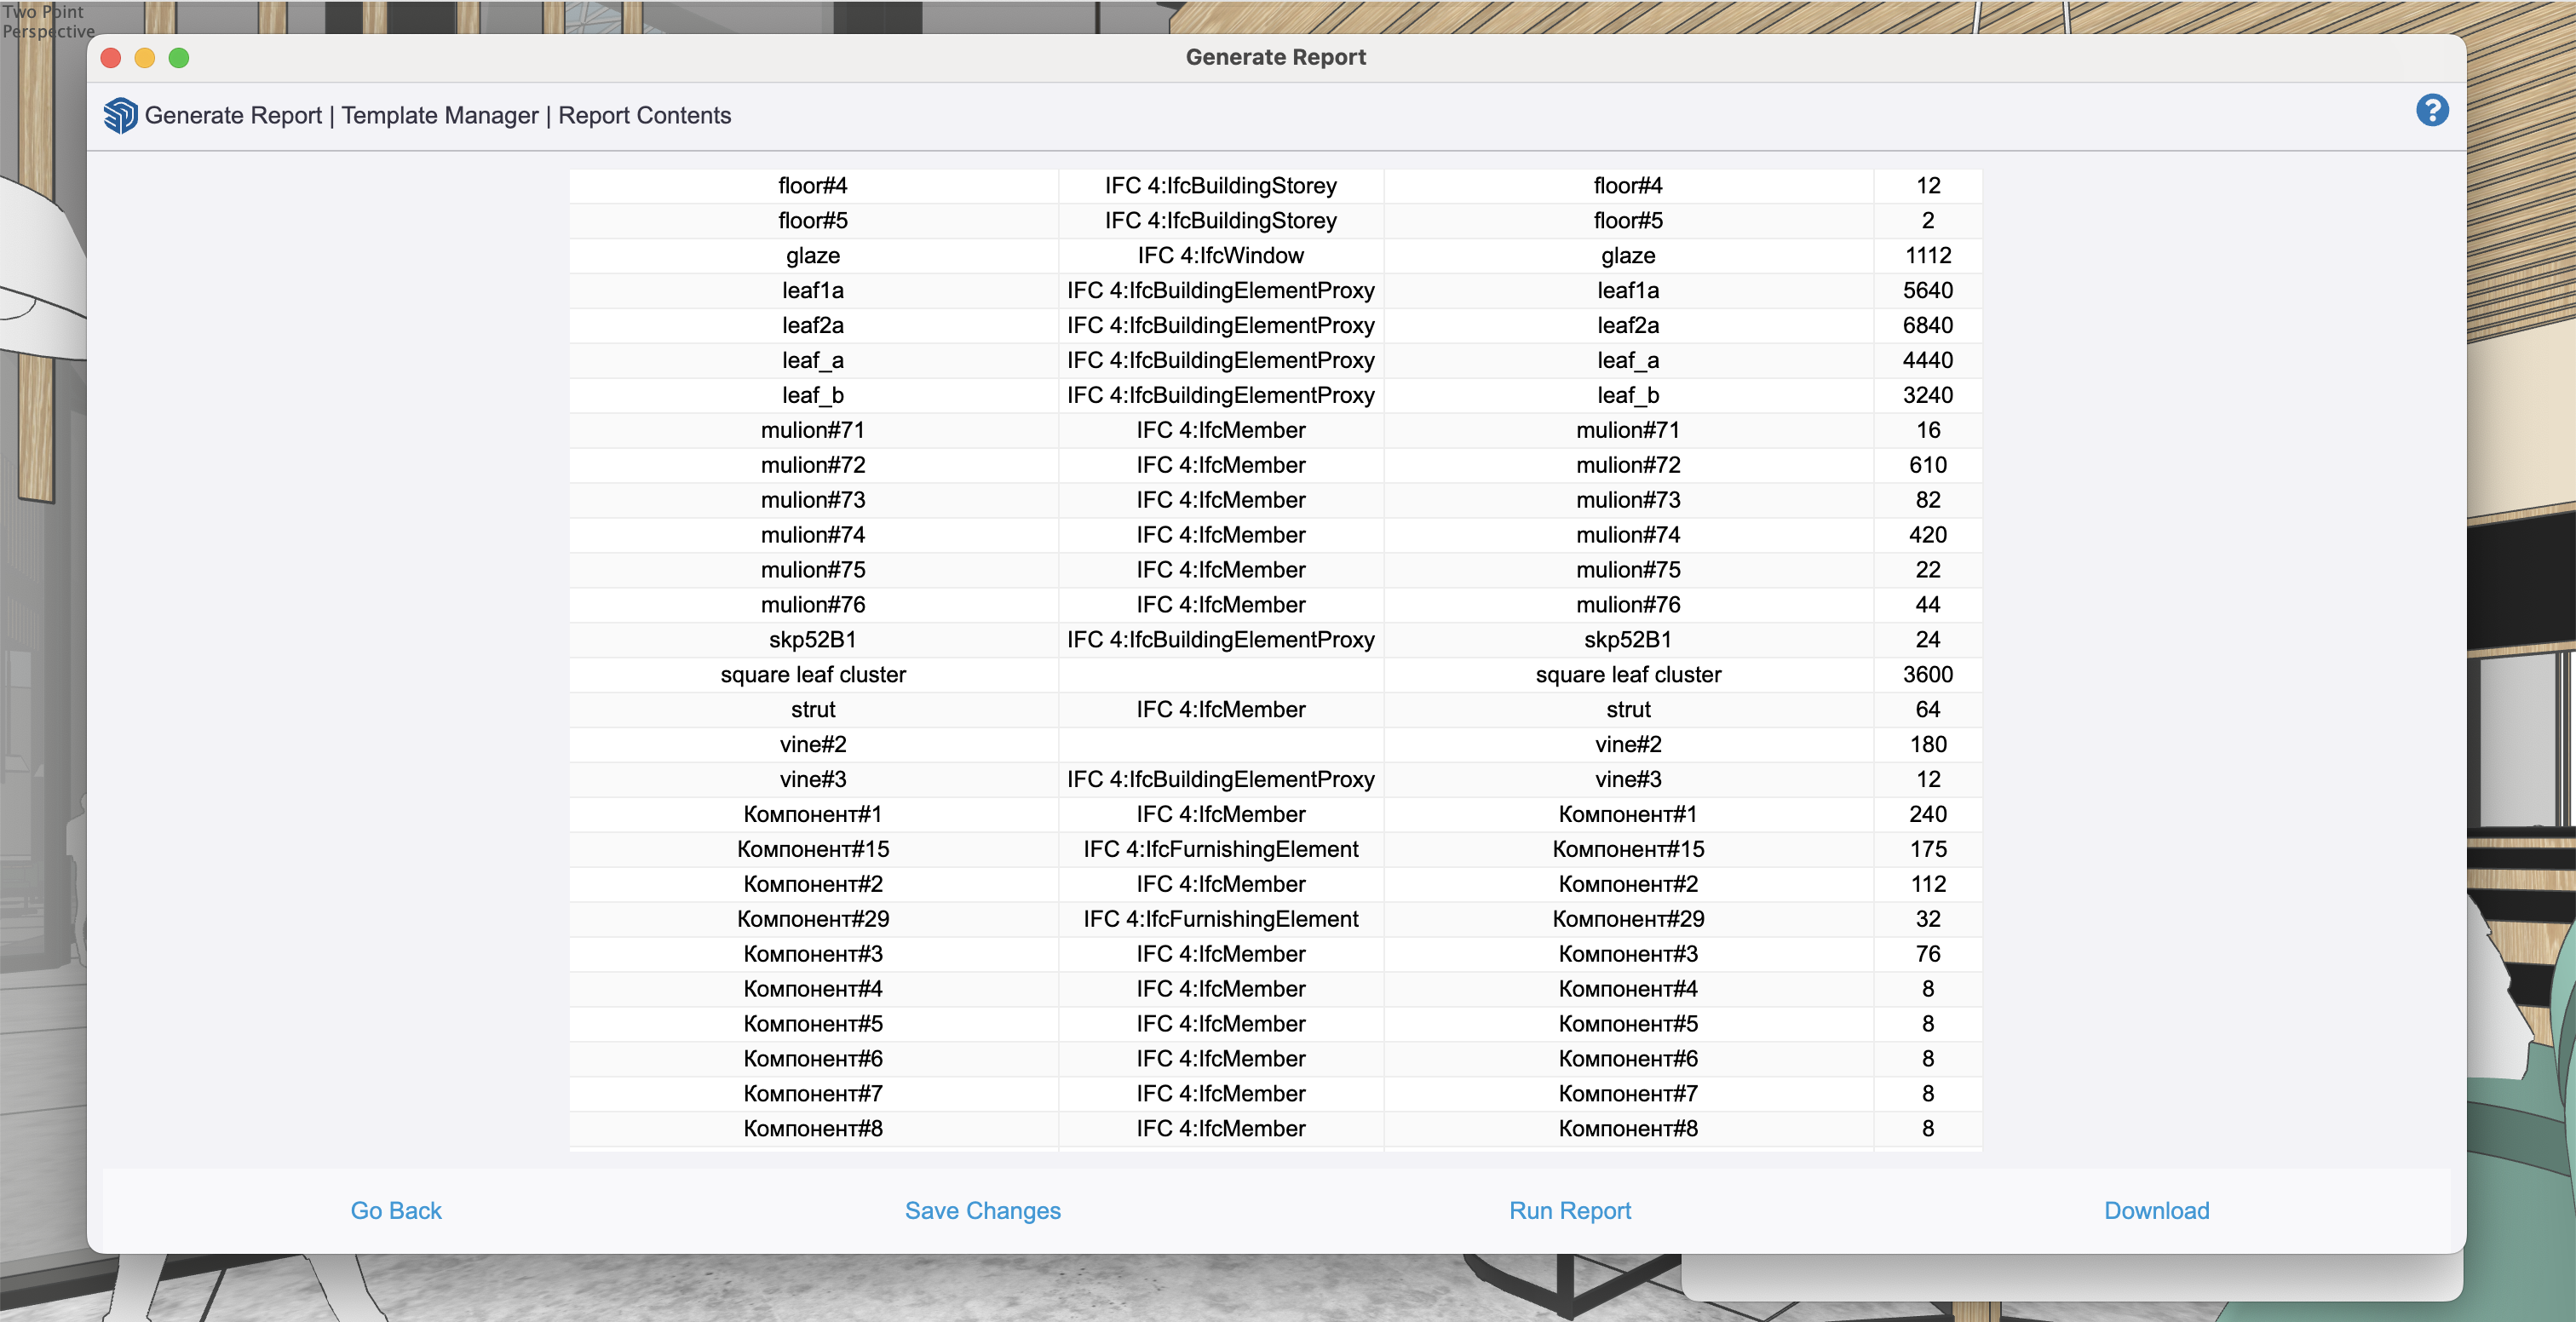Click the SketchUp logo icon
This screenshot has height=1322, width=2576.
pyautogui.click(x=120, y=115)
